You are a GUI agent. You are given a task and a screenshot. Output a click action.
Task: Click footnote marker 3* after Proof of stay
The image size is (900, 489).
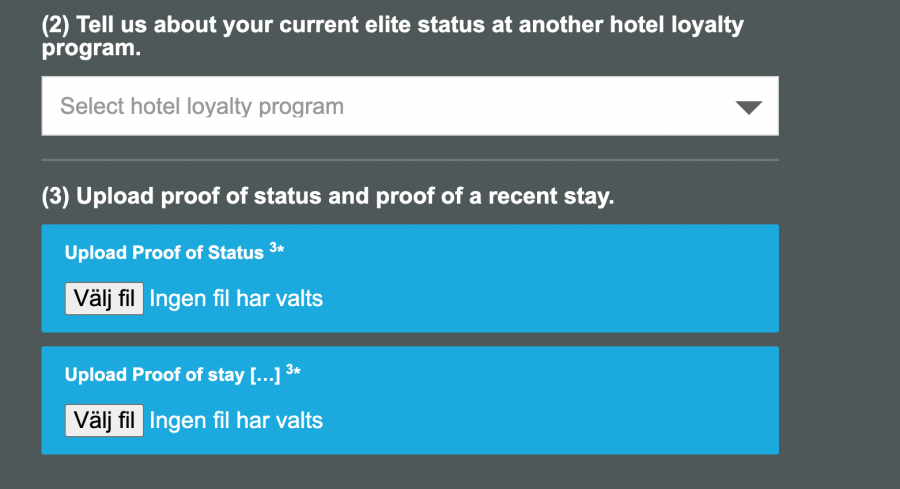point(293,372)
